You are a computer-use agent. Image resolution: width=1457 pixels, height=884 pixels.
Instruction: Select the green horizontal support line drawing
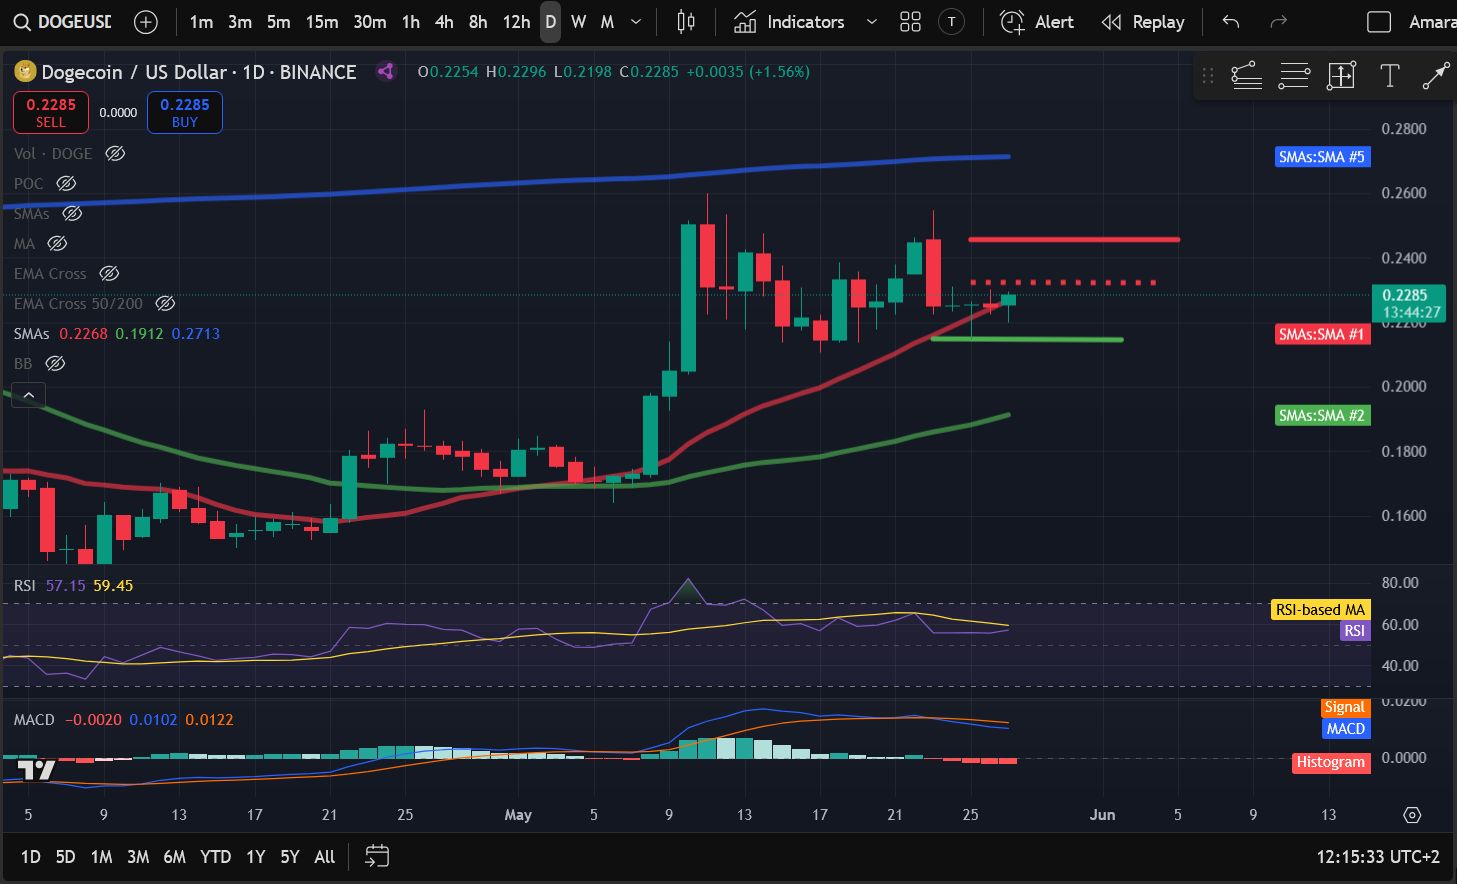point(1027,340)
